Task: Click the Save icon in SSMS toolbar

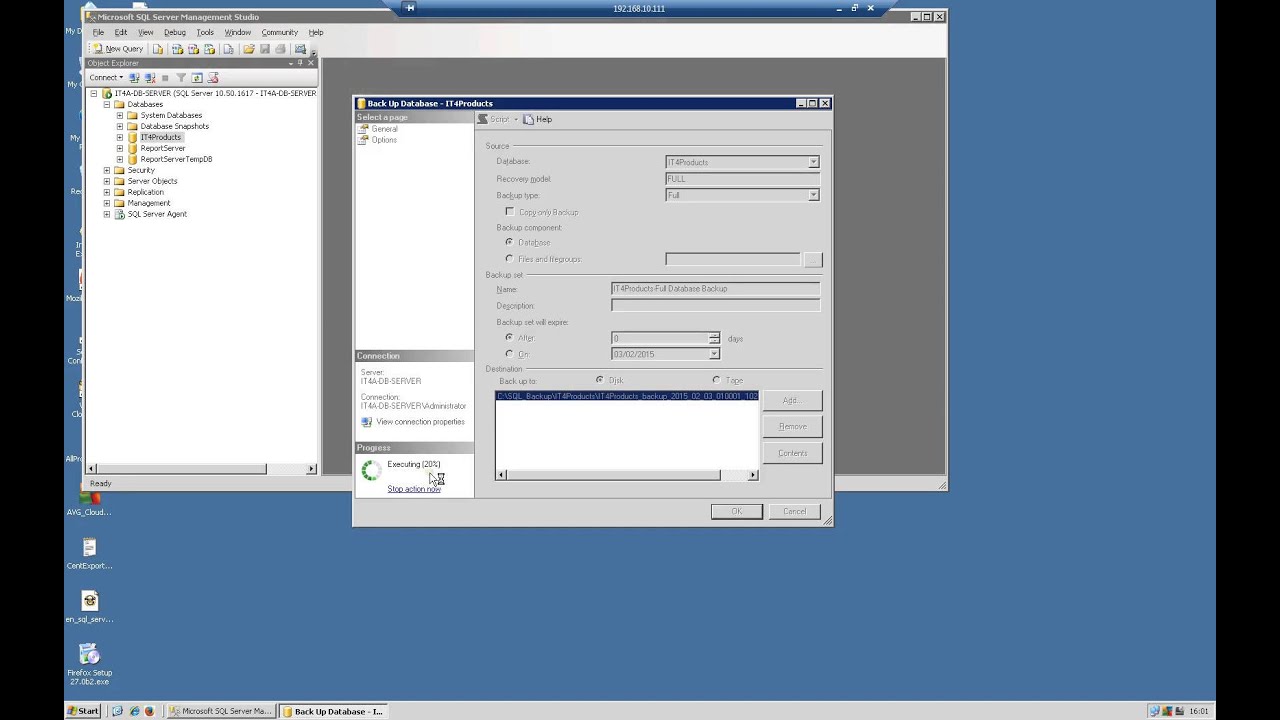Action: 265,48
